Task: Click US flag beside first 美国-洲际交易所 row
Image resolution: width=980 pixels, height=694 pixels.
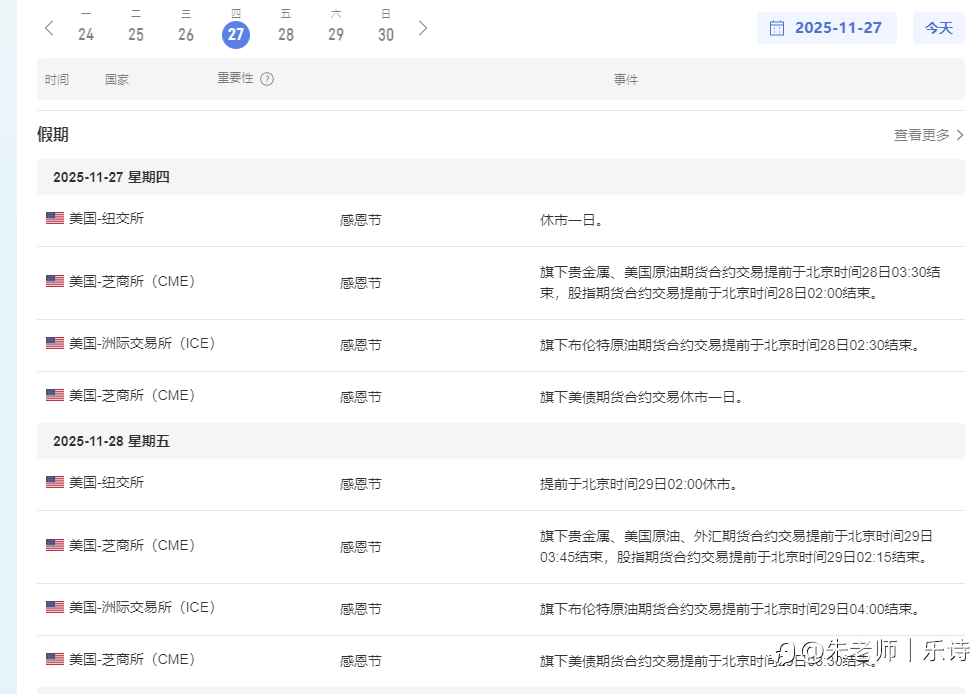Action: (x=55, y=343)
